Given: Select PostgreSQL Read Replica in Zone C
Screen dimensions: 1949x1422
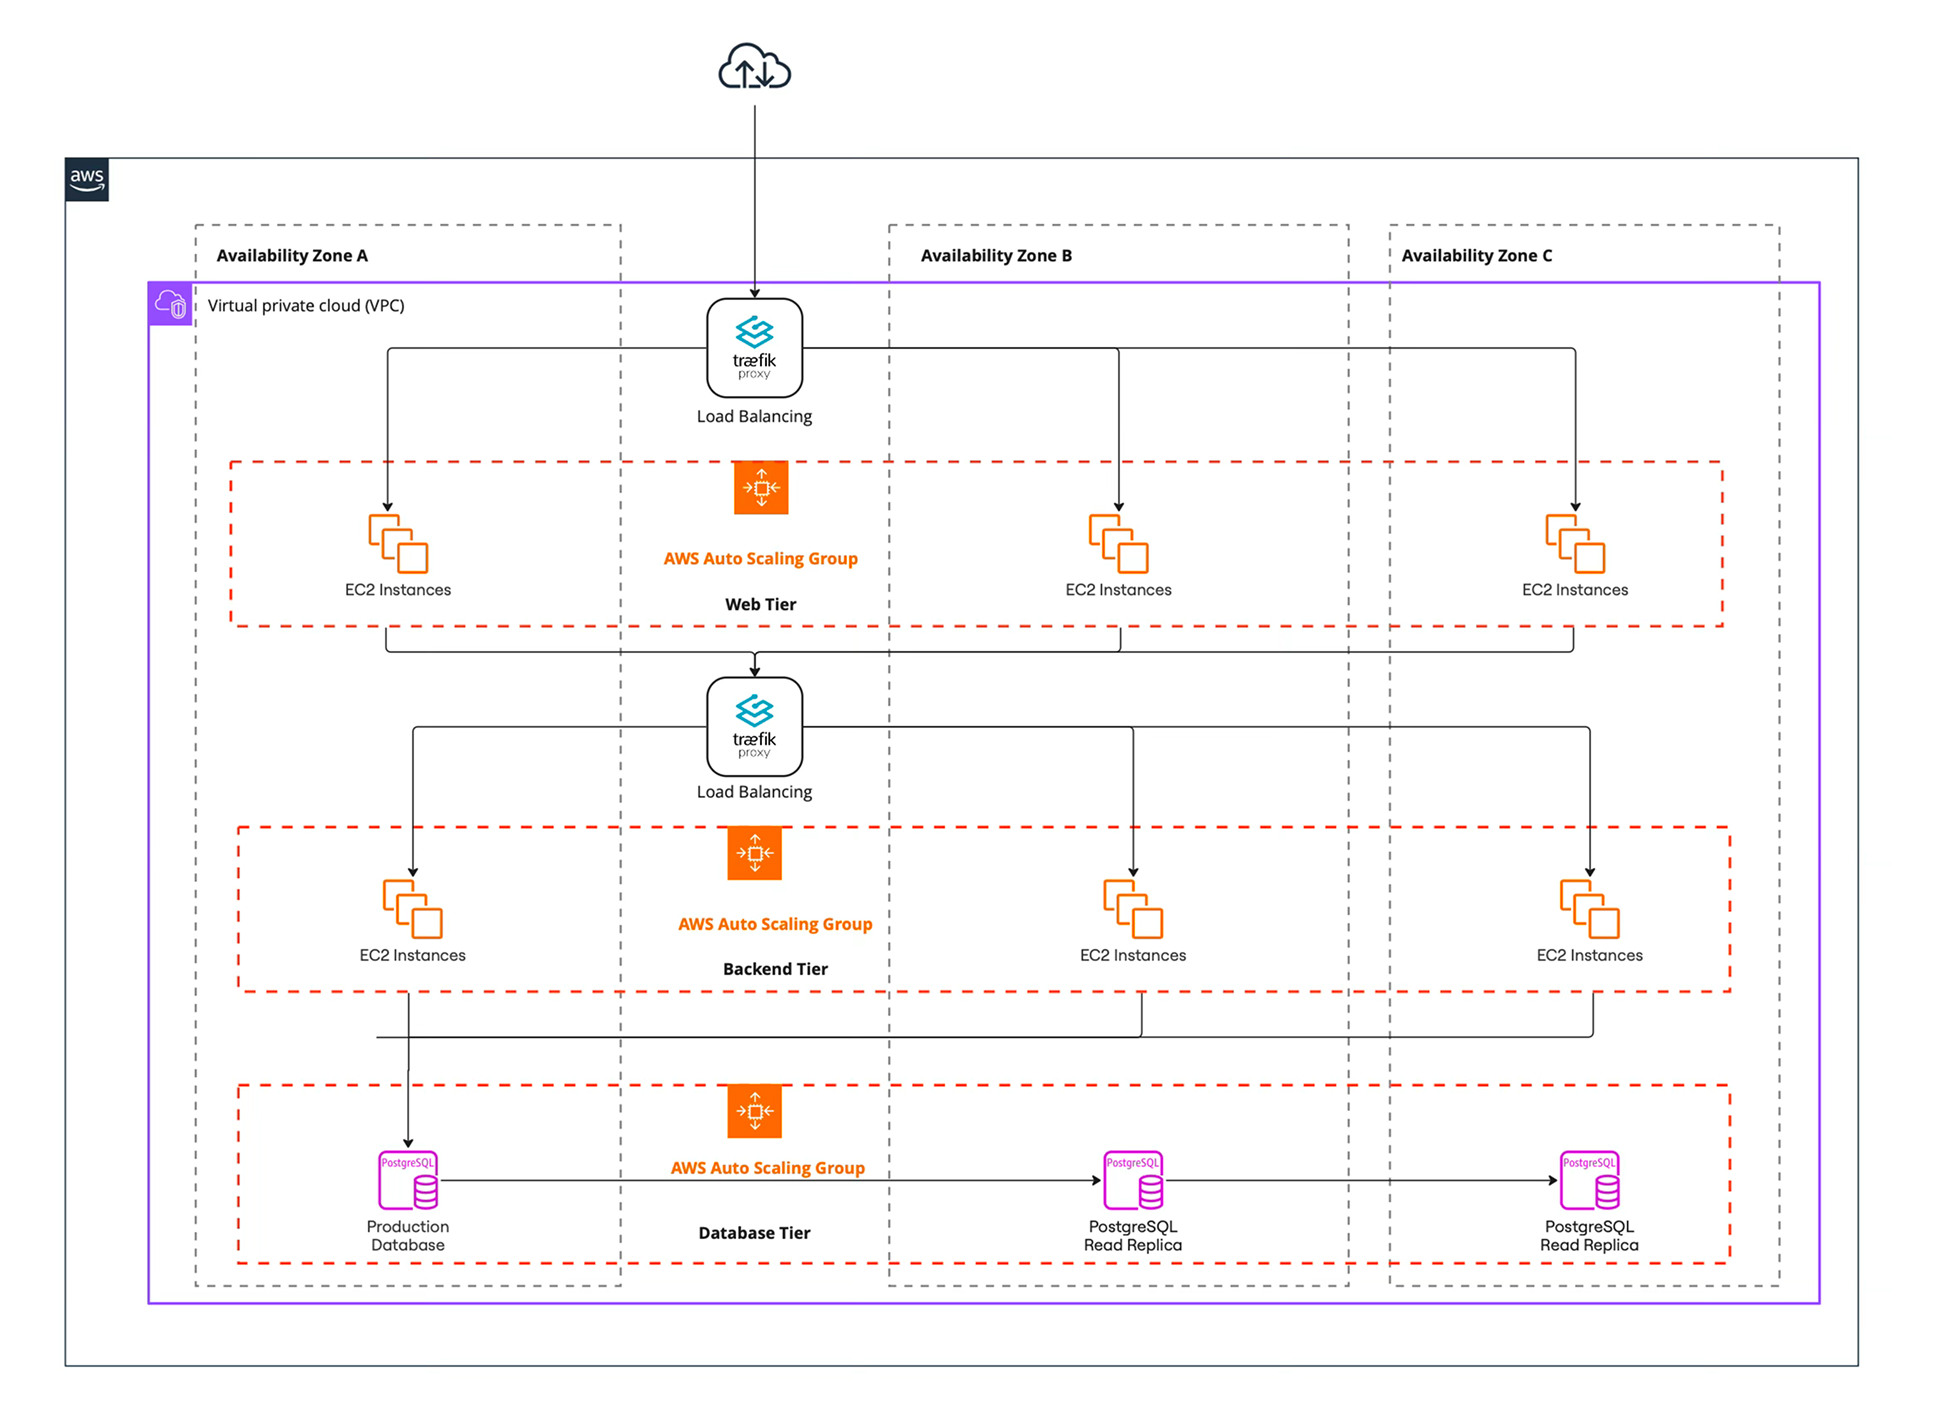Looking at the screenshot, I should [x=1589, y=1181].
